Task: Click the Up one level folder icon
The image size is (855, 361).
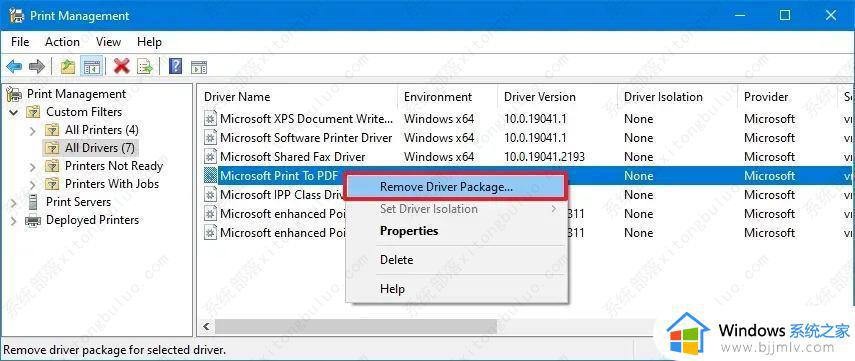Action: click(x=68, y=67)
